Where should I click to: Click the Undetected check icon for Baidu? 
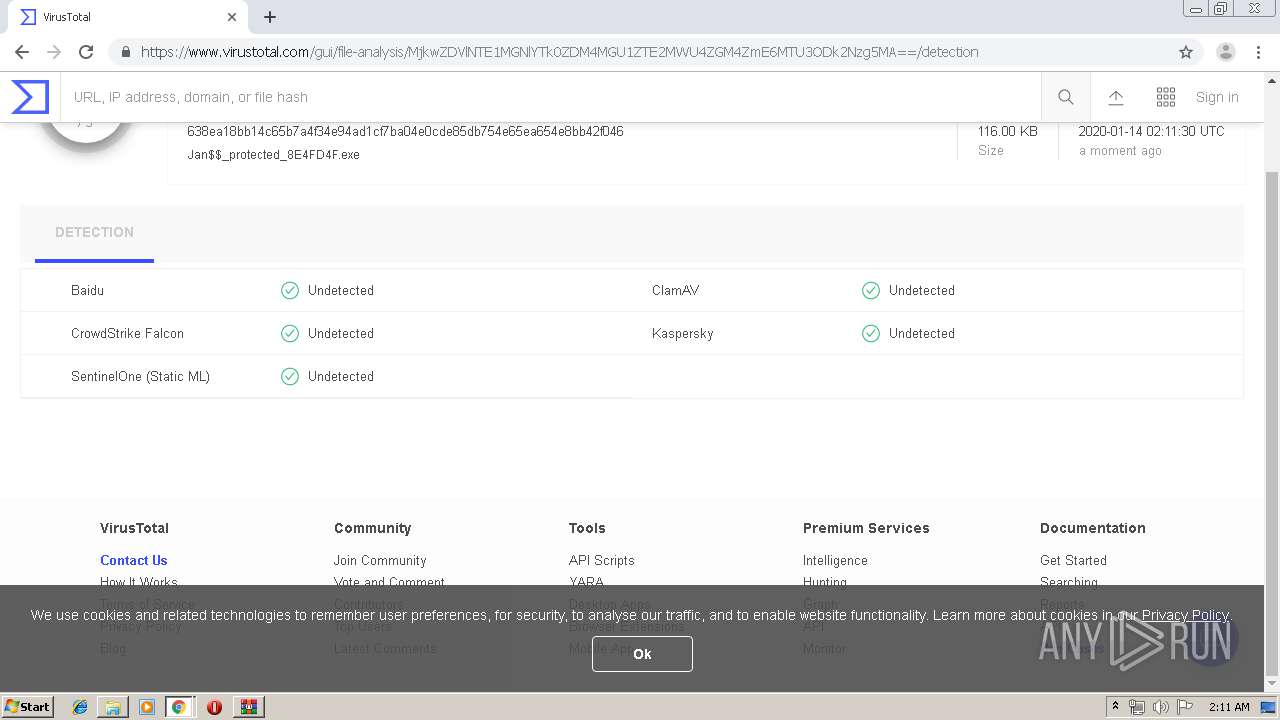[290, 290]
